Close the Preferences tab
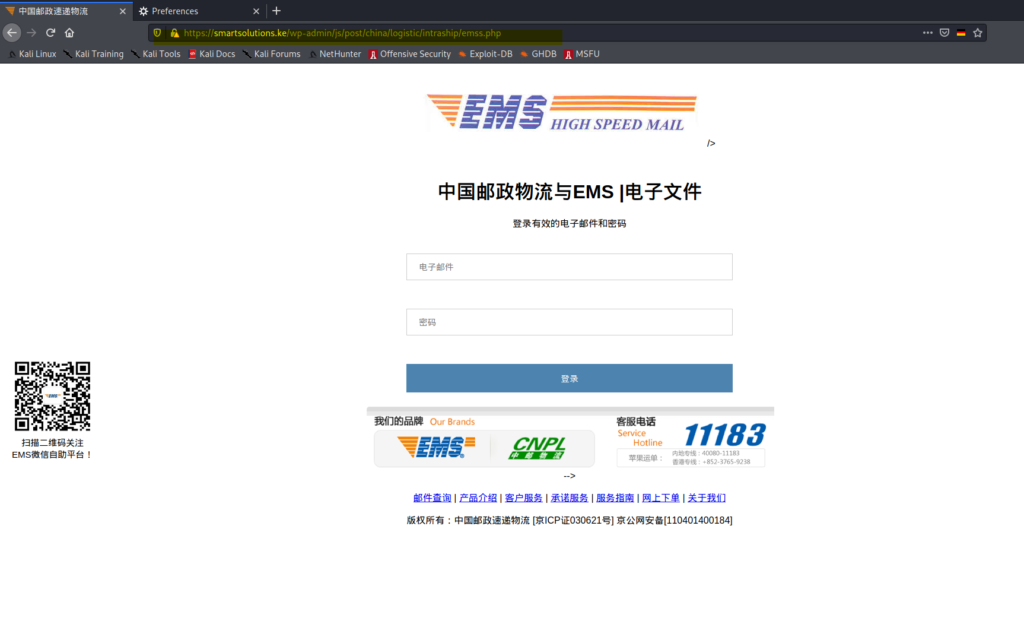The image size is (1024, 640). (256, 11)
